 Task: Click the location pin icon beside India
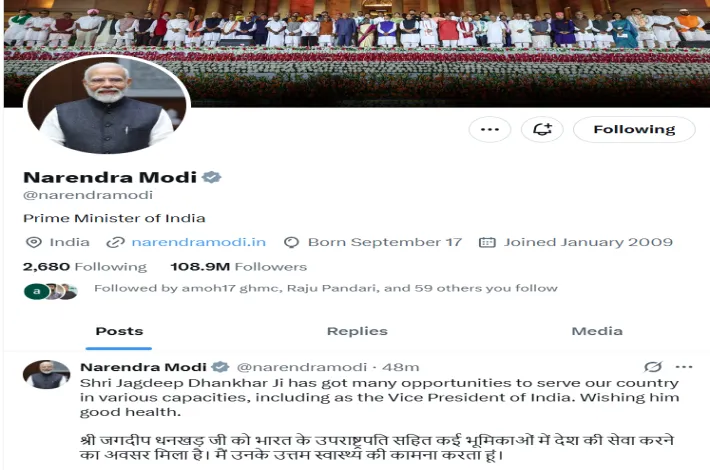point(34,242)
